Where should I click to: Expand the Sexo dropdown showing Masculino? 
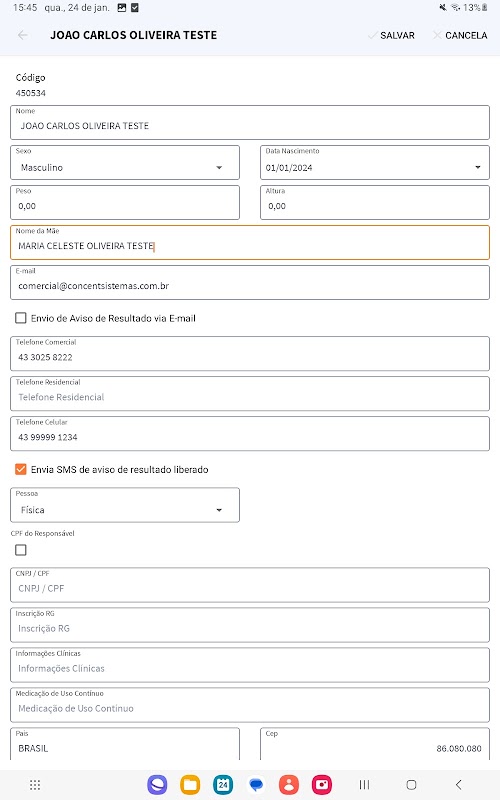tap(125, 163)
